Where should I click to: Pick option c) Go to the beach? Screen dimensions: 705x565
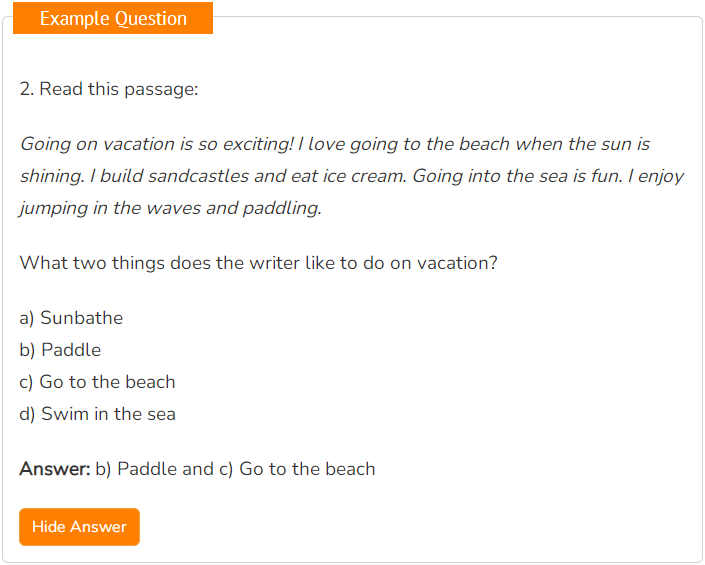point(97,382)
